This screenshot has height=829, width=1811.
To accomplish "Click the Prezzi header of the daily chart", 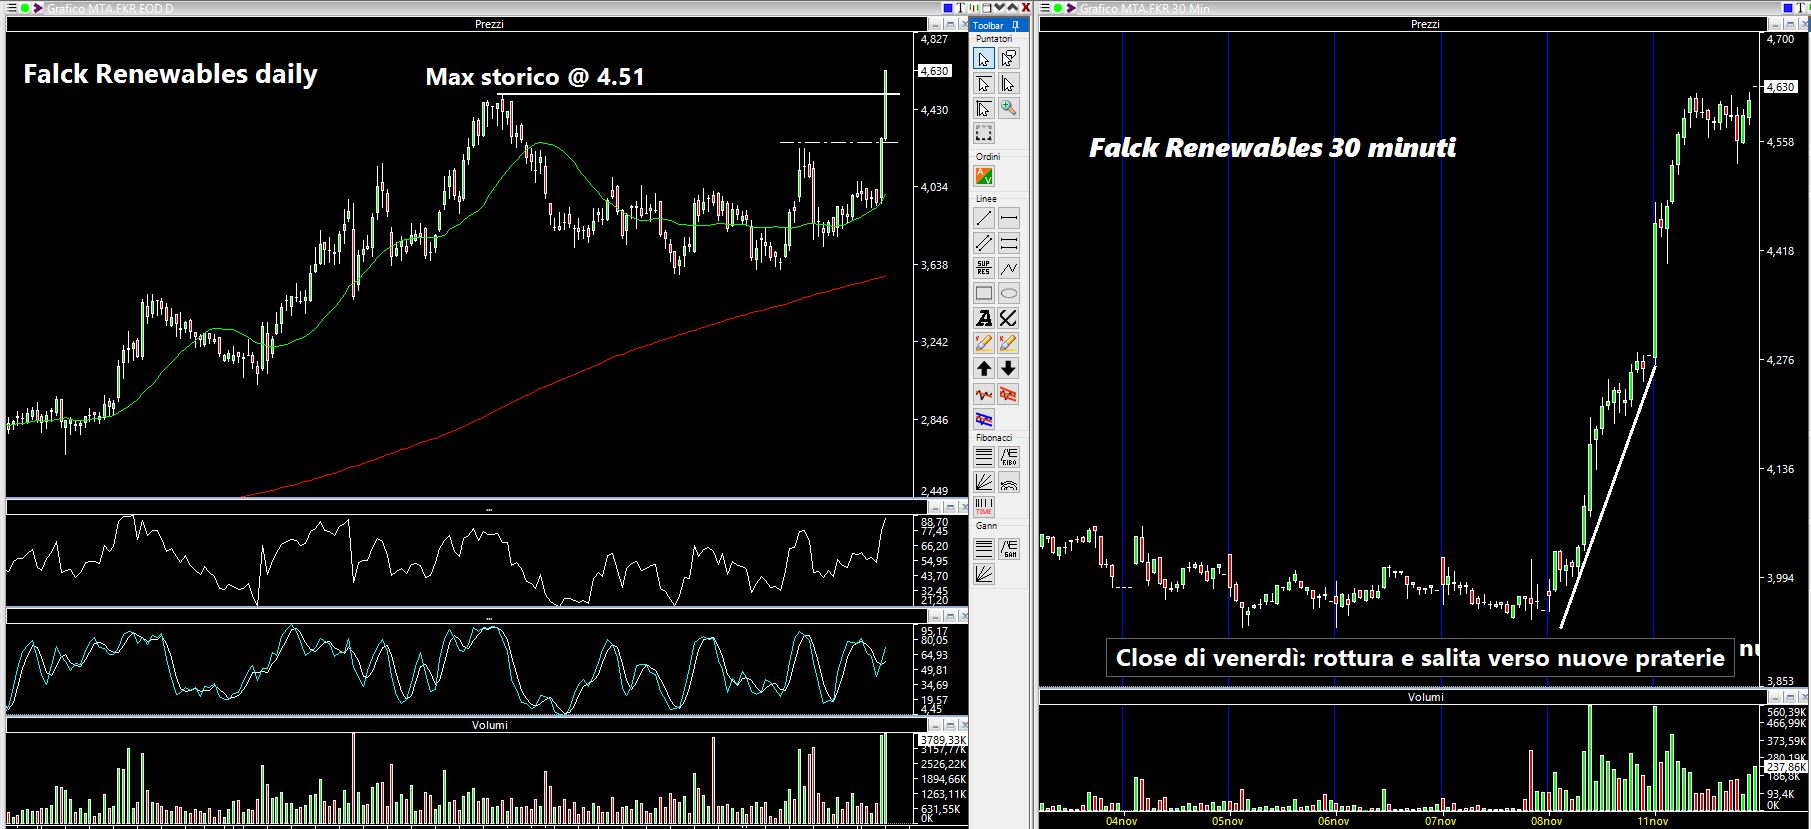I will tap(489, 24).
